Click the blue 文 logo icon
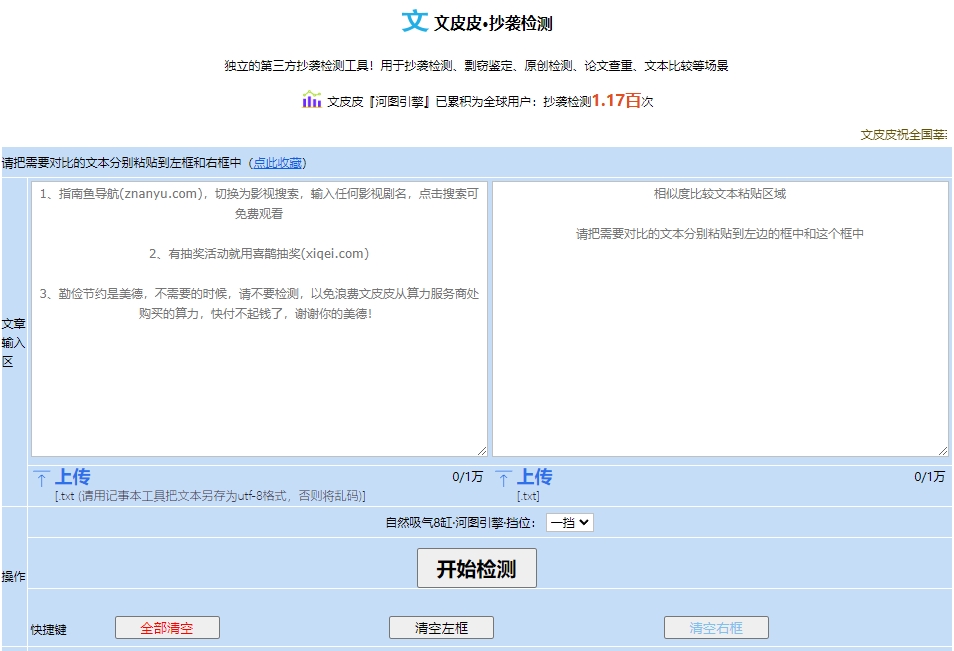954x651 pixels. (414, 21)
